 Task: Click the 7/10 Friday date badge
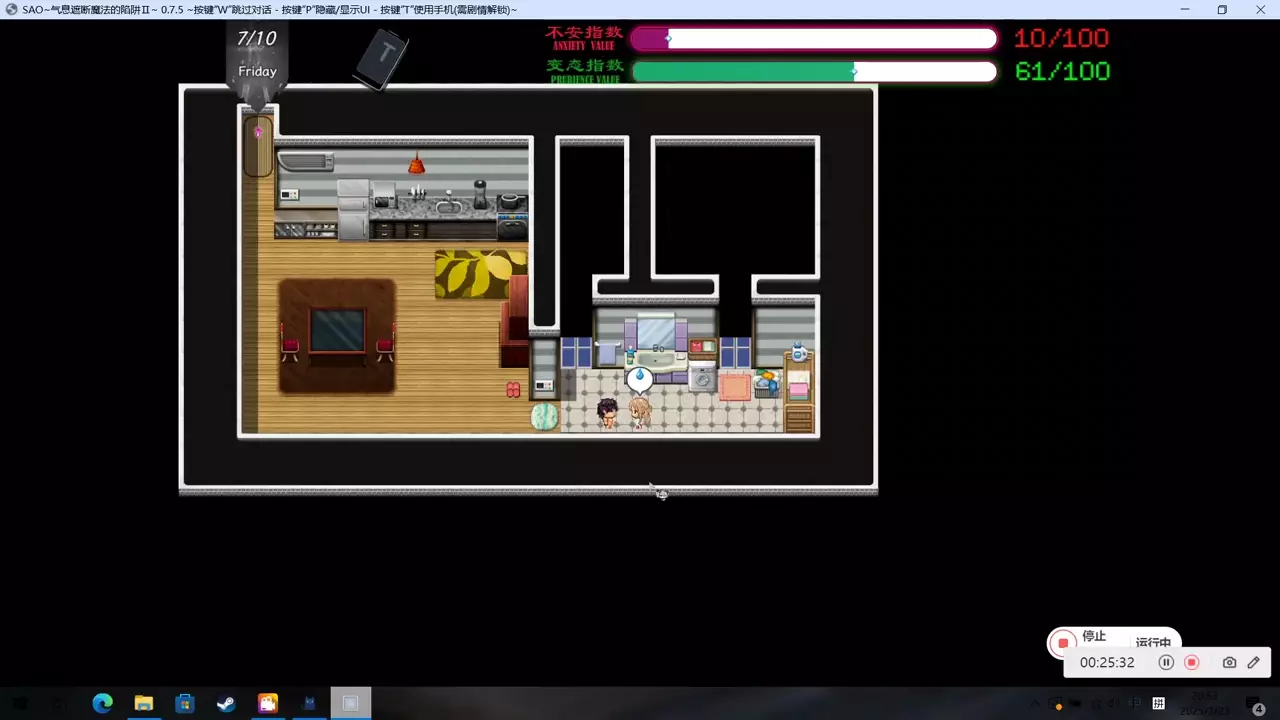click(257, 55)
